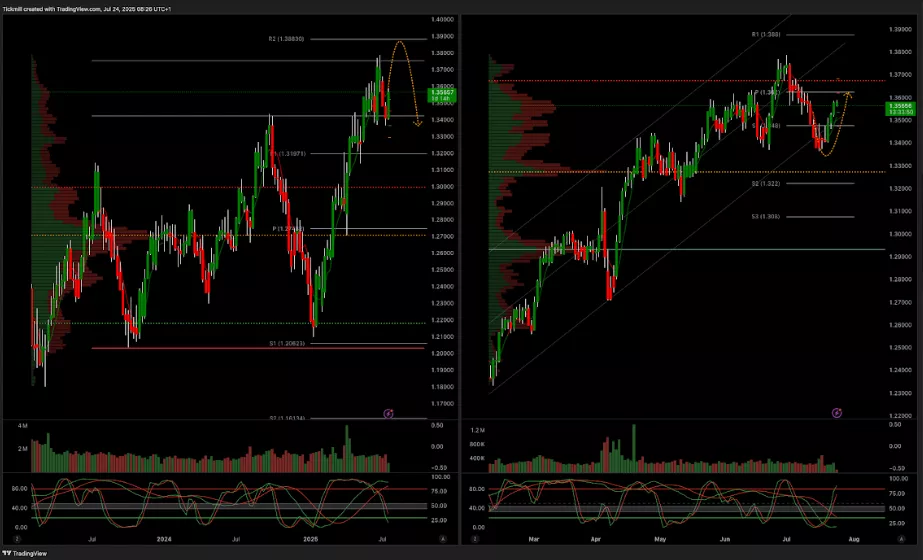Select the R2 (1.38830) pivot label
The height and width of the screenshot is (560, 923).
[x=286, y=39]
